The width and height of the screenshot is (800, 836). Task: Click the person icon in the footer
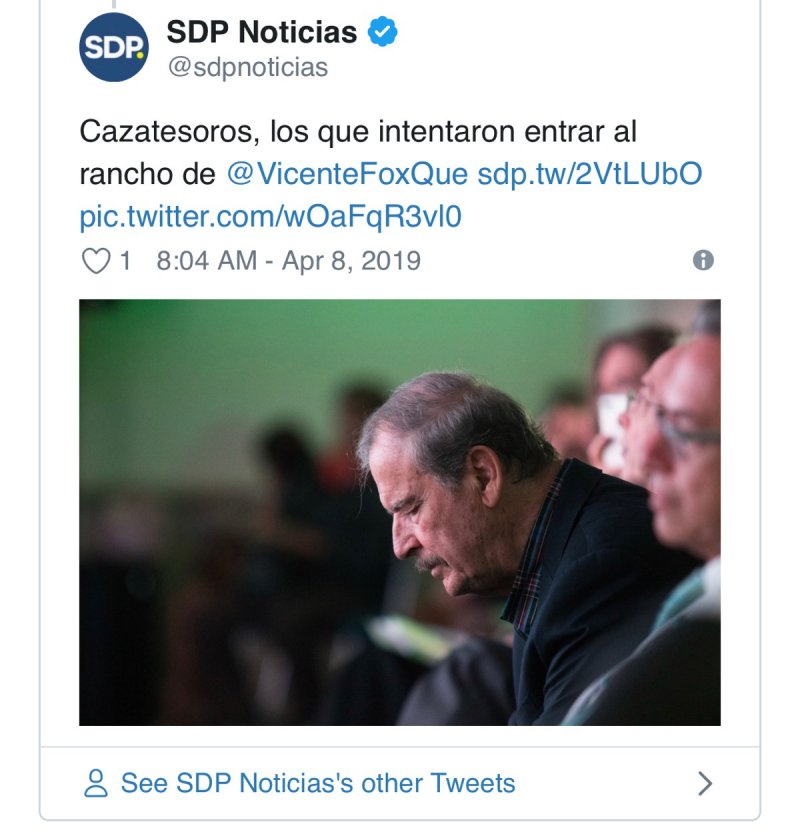pos(96,782)
